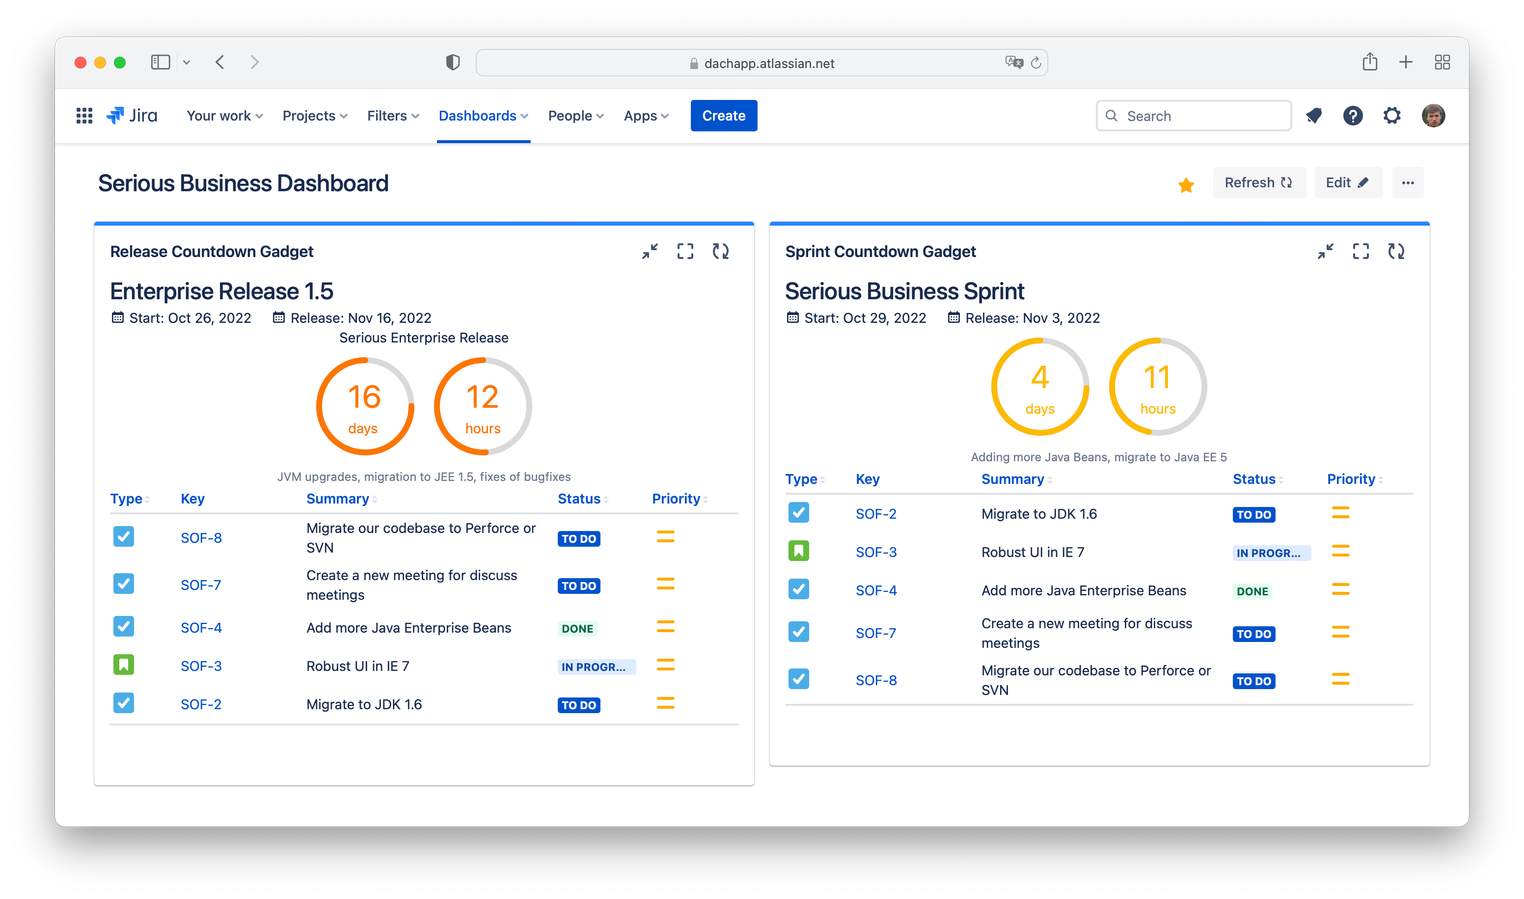
Task: Open the notifications bell
Action: tap(1314, 116)
